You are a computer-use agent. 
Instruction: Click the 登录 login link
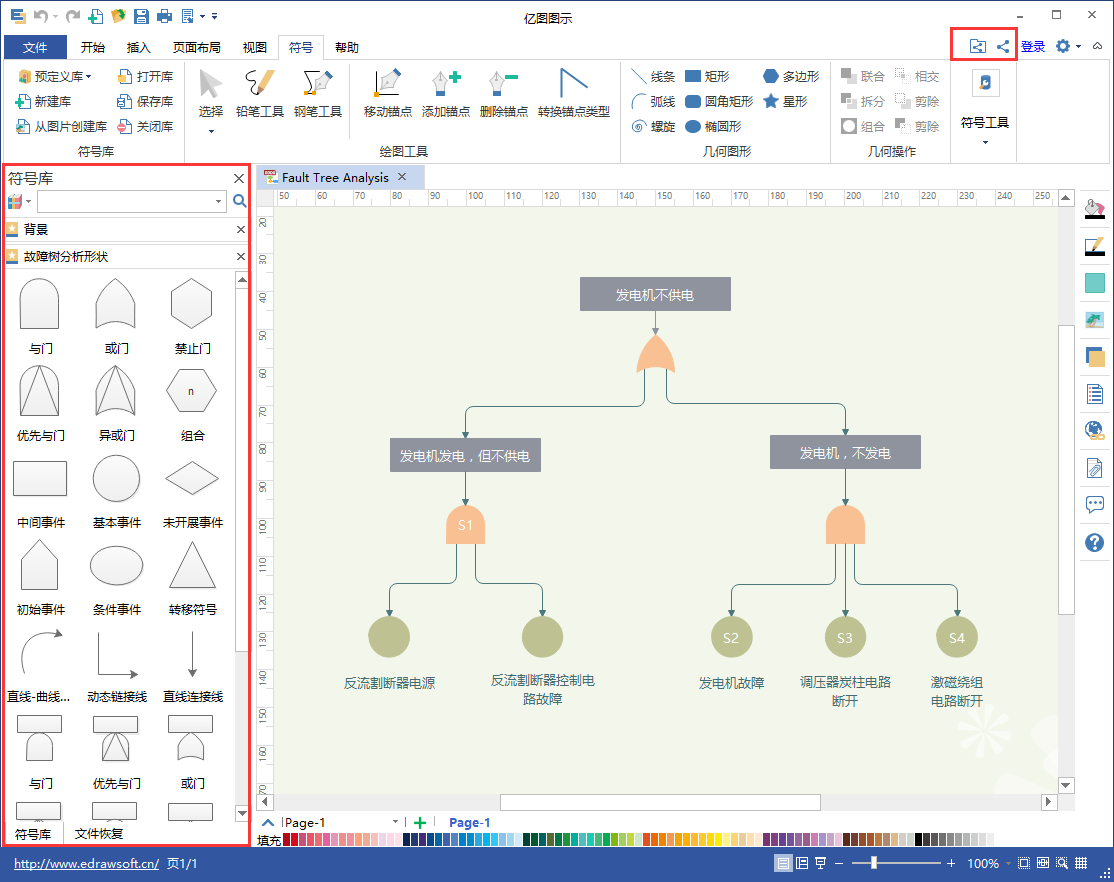pyautogui.click(x=1033, y=47)
